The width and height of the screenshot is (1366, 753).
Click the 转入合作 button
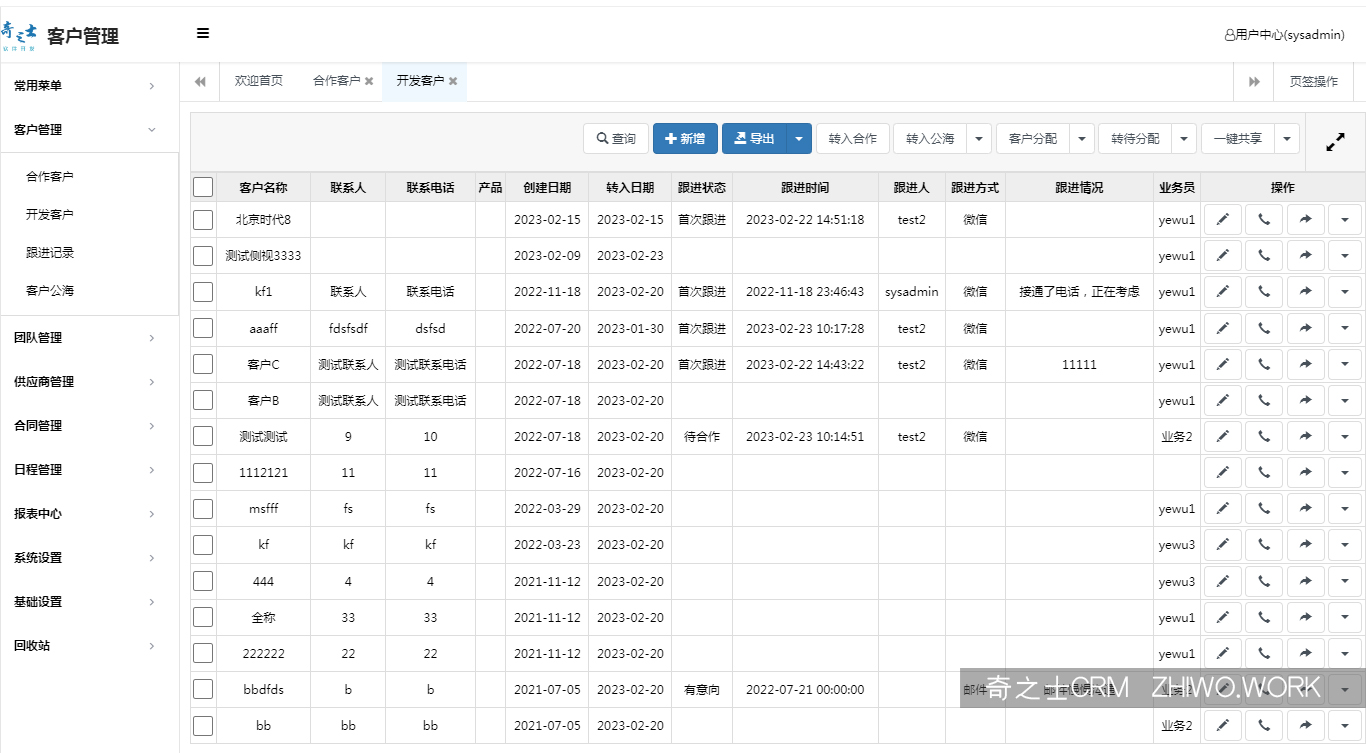[853, 138]
